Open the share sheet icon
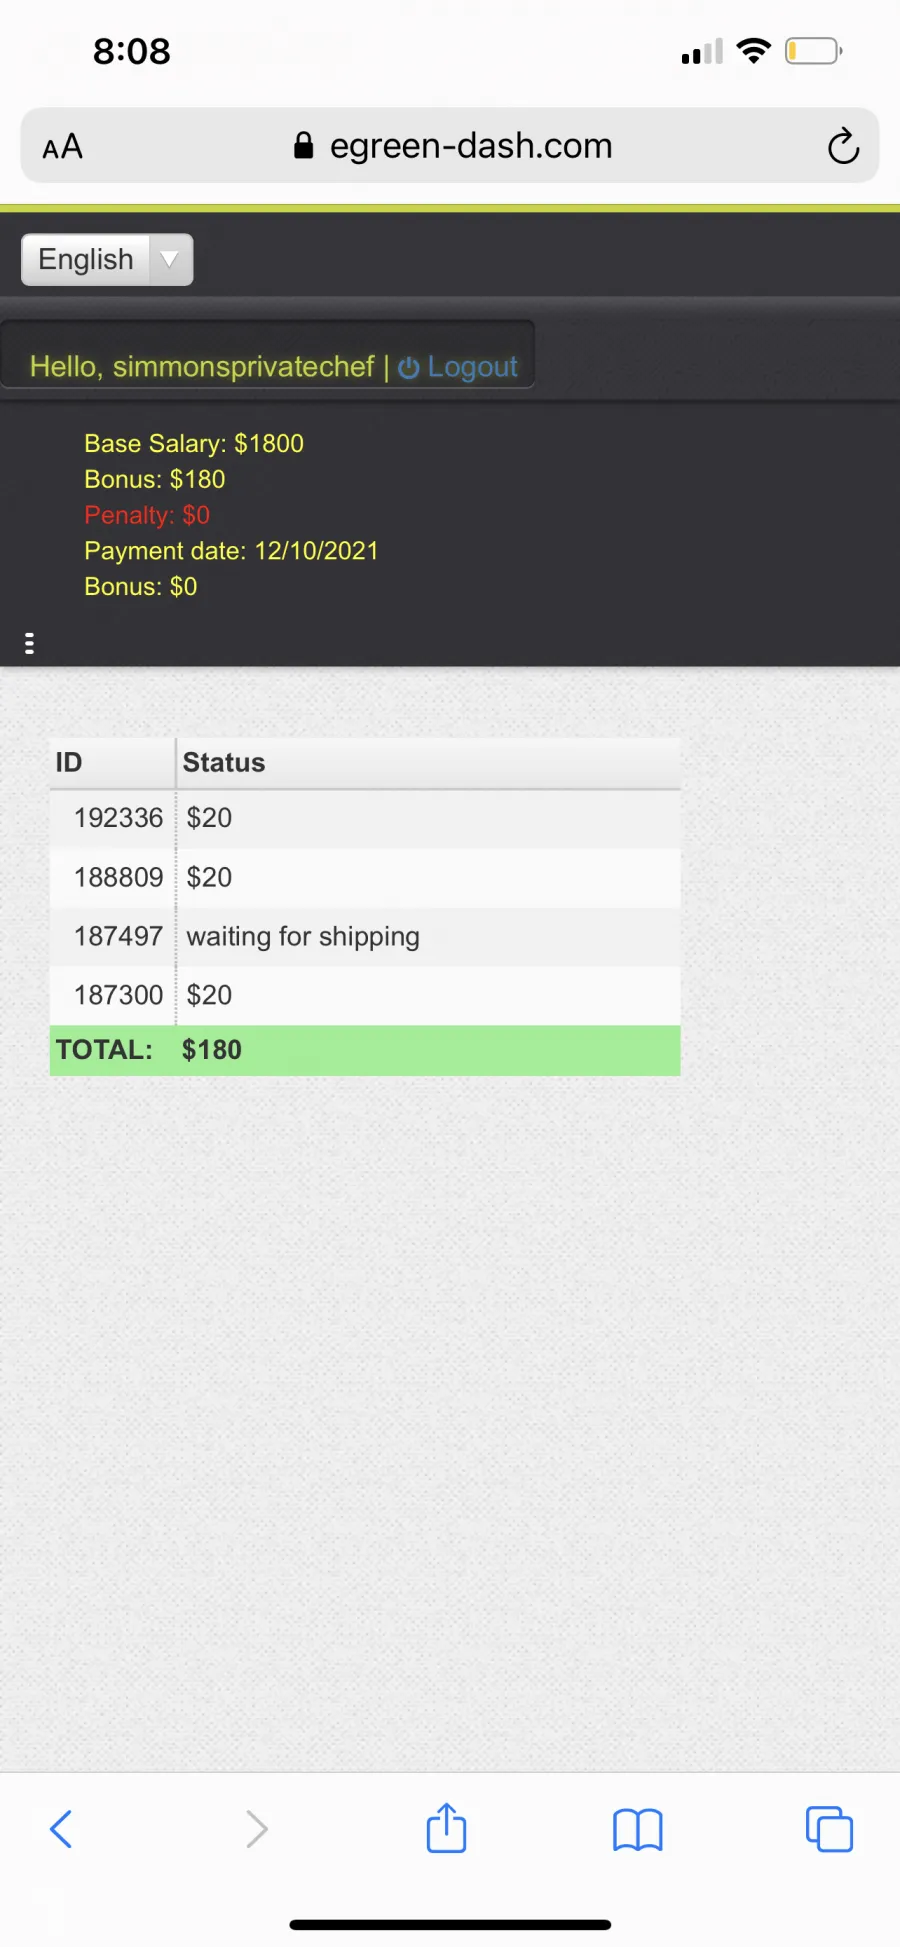The width and height of the screenshot is (900, 1947). 446,1827
